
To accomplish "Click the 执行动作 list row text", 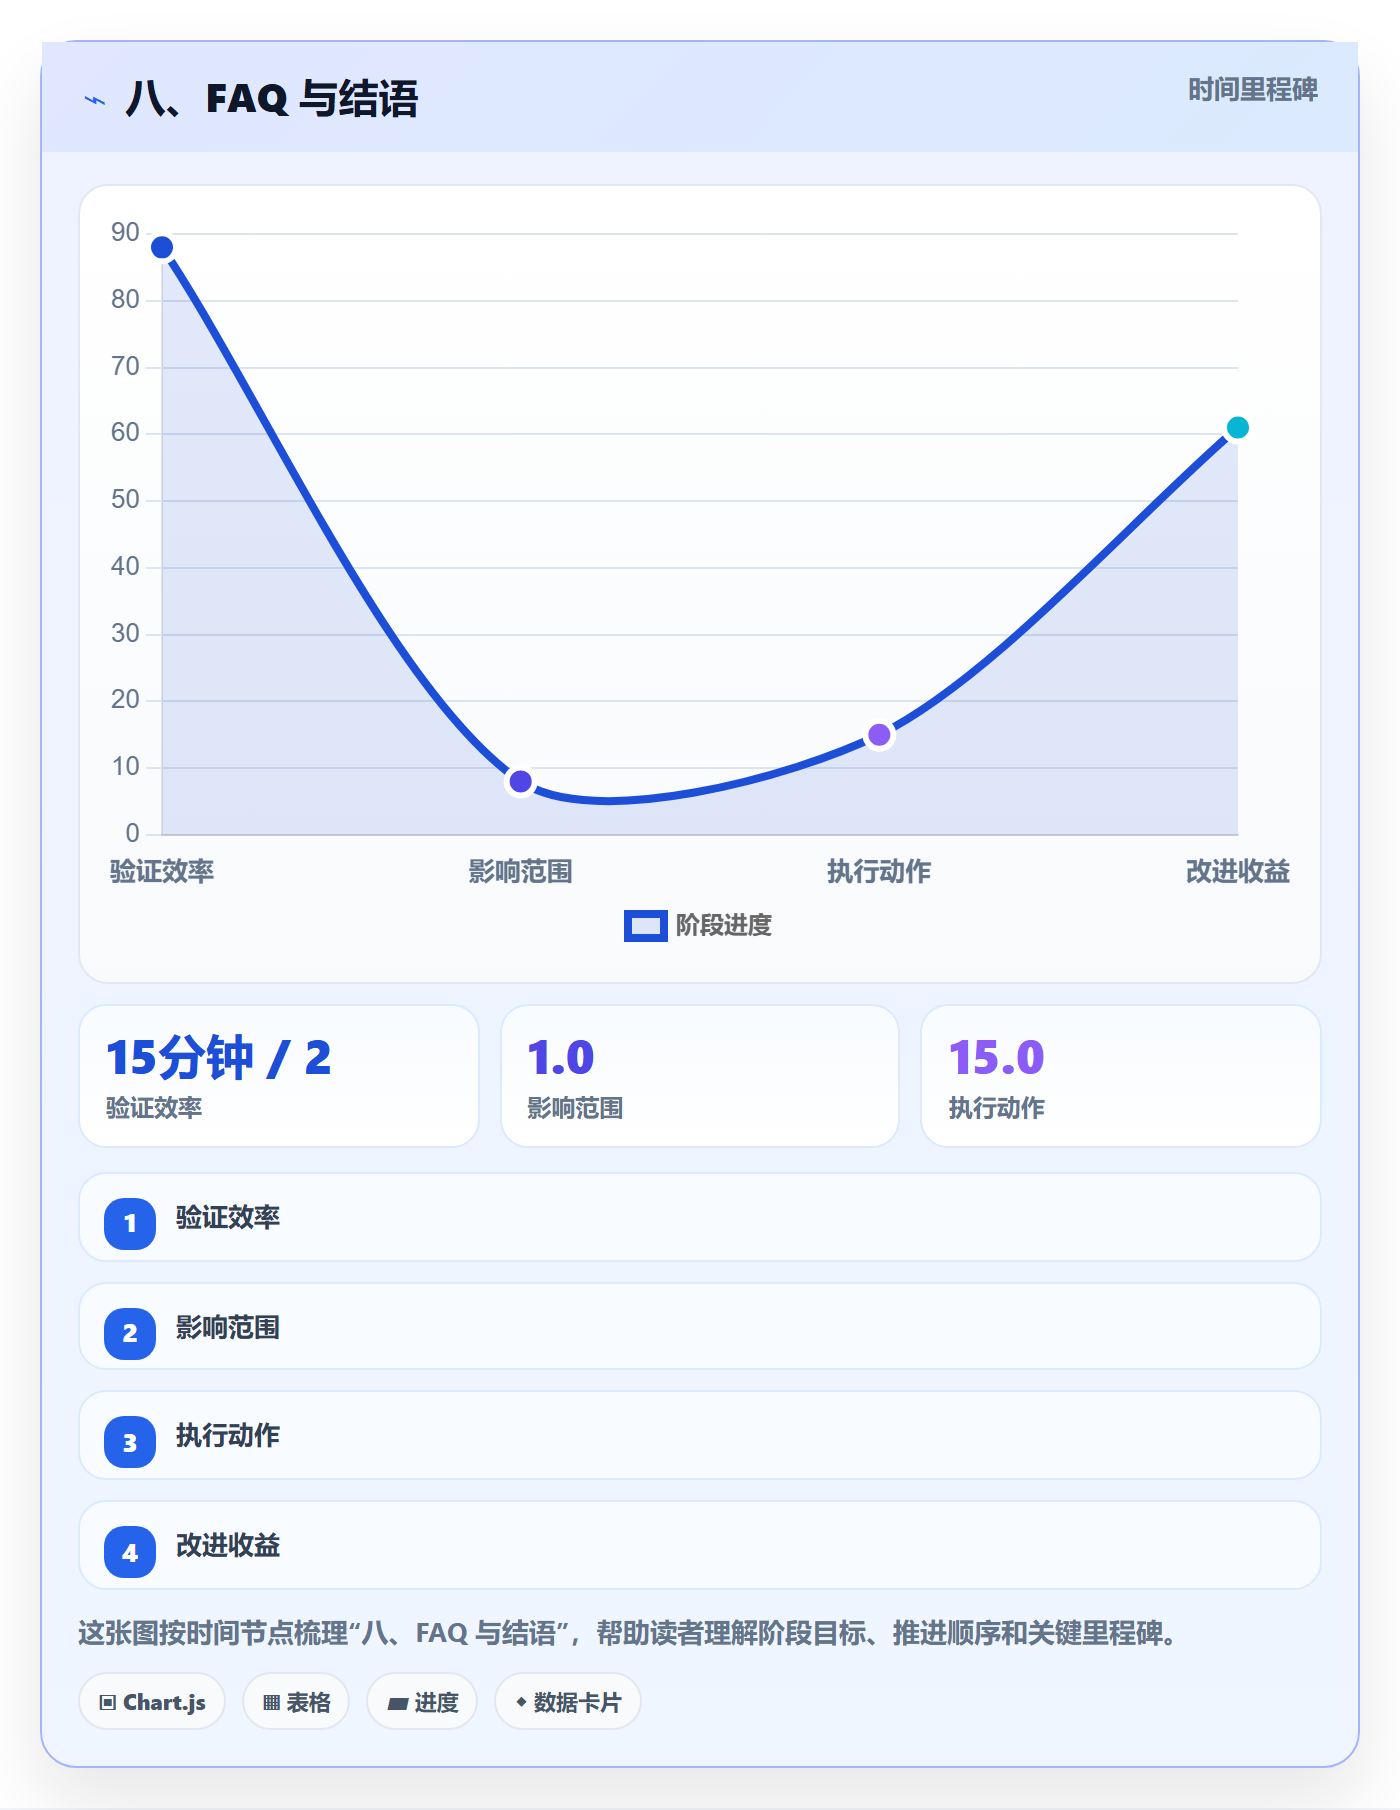I will point(228,1436).
